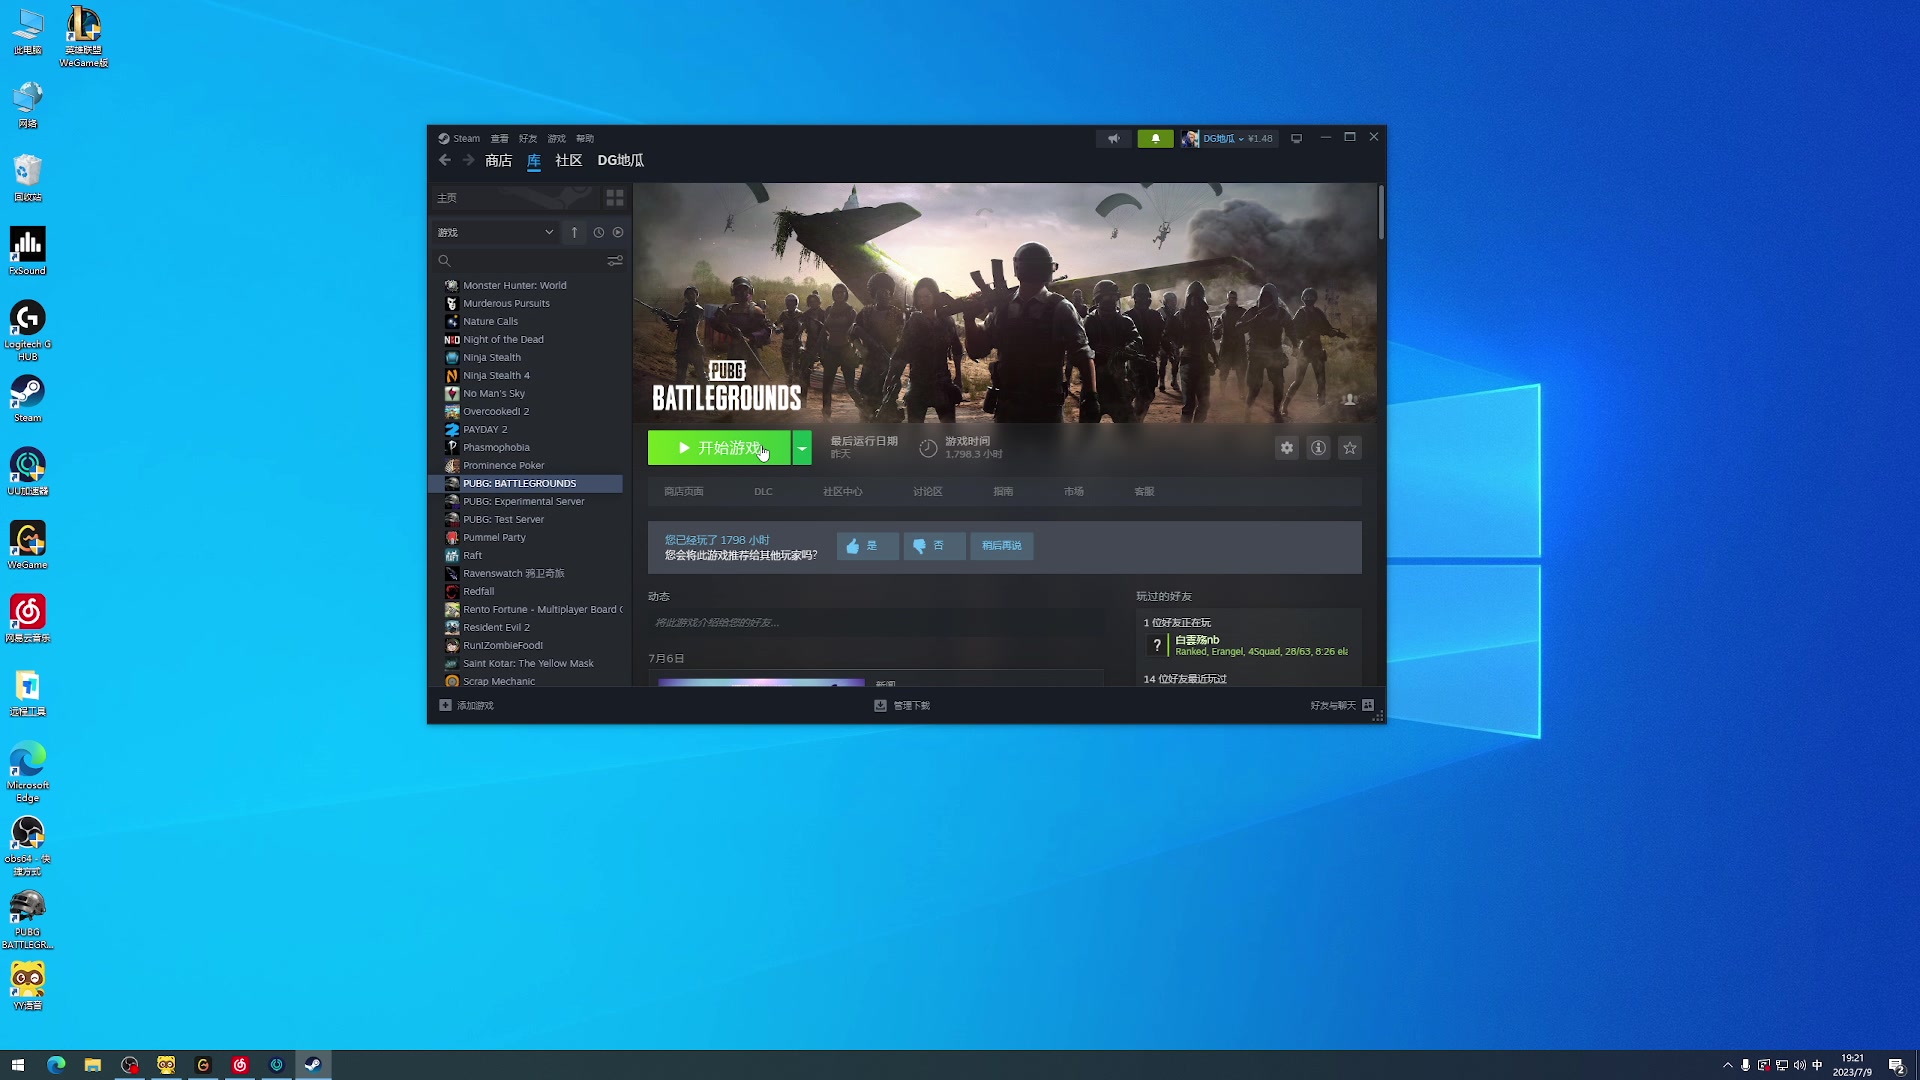Viewport: 1920px width, 1080px height.
Task: Open Logitech G HUB desktop shortcut
Action: click(x=28, y=331)
